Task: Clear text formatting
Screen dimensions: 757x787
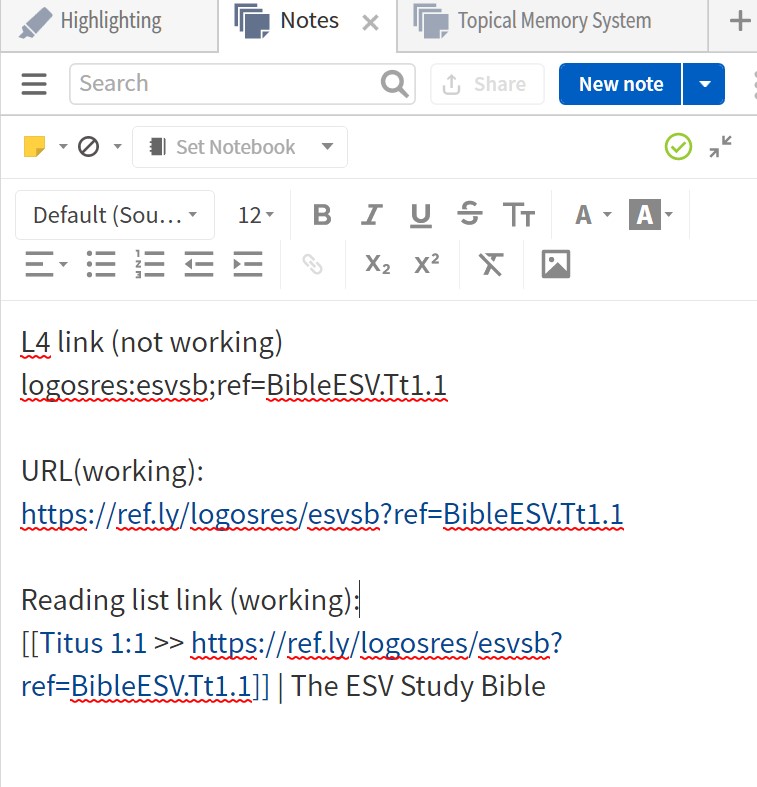Action: (x=491, y=264)
